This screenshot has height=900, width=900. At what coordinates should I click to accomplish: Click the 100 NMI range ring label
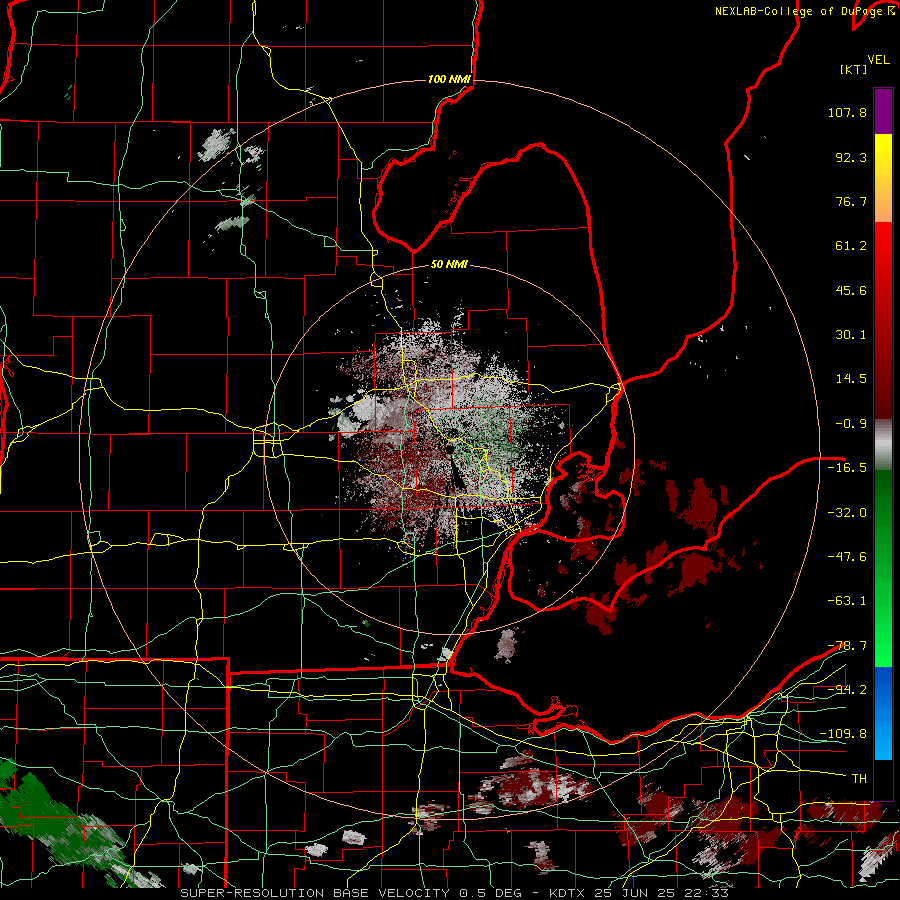449,79
